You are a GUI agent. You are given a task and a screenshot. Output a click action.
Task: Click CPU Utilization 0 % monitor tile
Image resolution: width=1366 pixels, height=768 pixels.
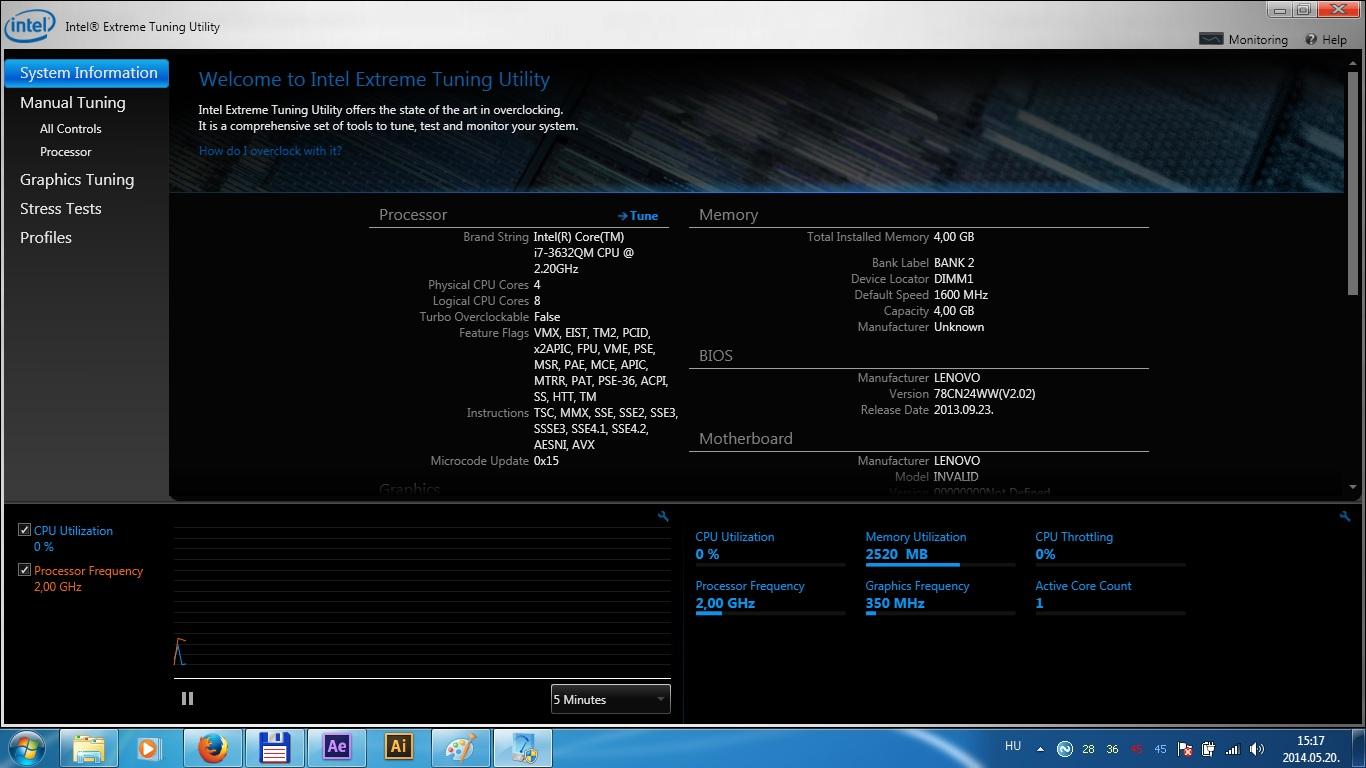[x=770, y=546]
